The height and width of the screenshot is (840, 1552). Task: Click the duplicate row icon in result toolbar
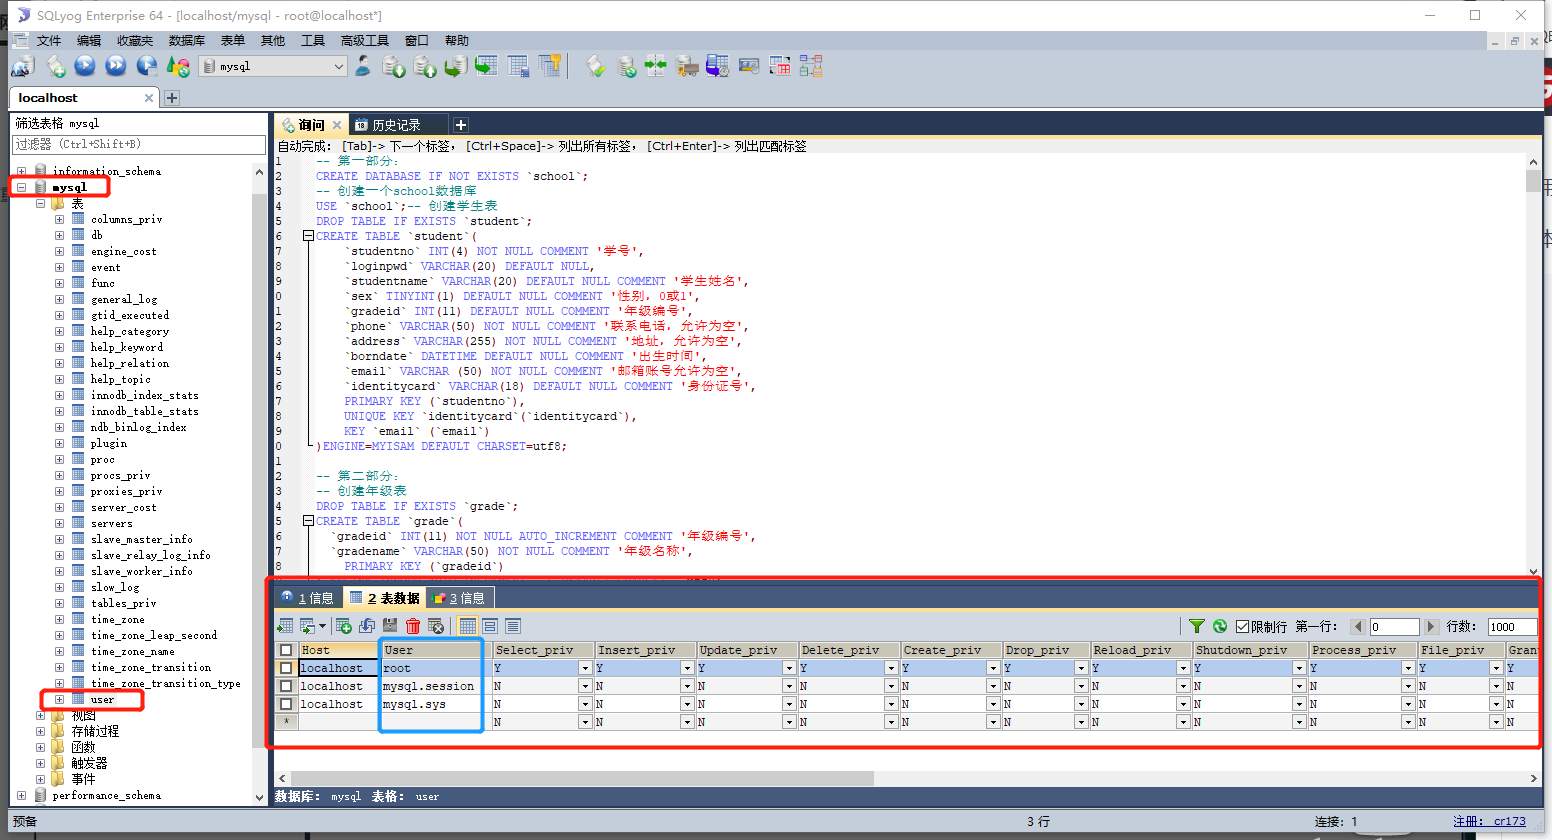click(x=367, y=626)
